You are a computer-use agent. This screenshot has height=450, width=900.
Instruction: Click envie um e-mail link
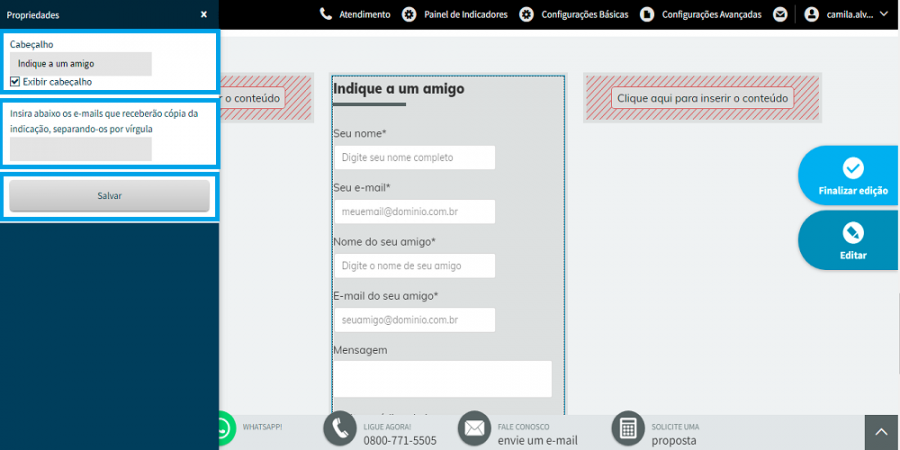click(x=538, y=441)
